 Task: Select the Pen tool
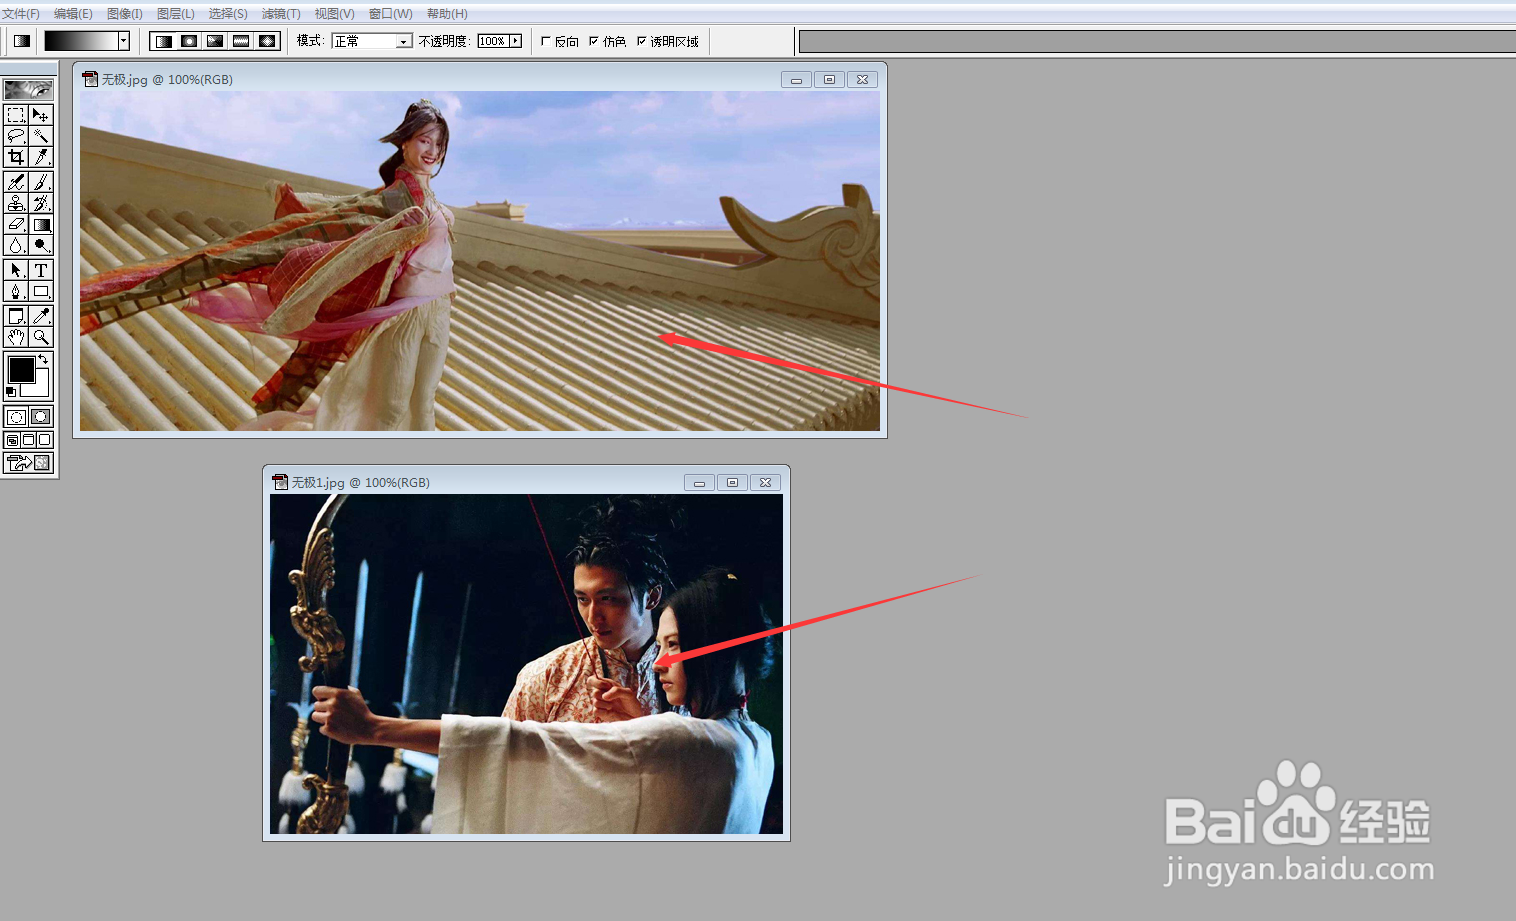coord(16,292)
